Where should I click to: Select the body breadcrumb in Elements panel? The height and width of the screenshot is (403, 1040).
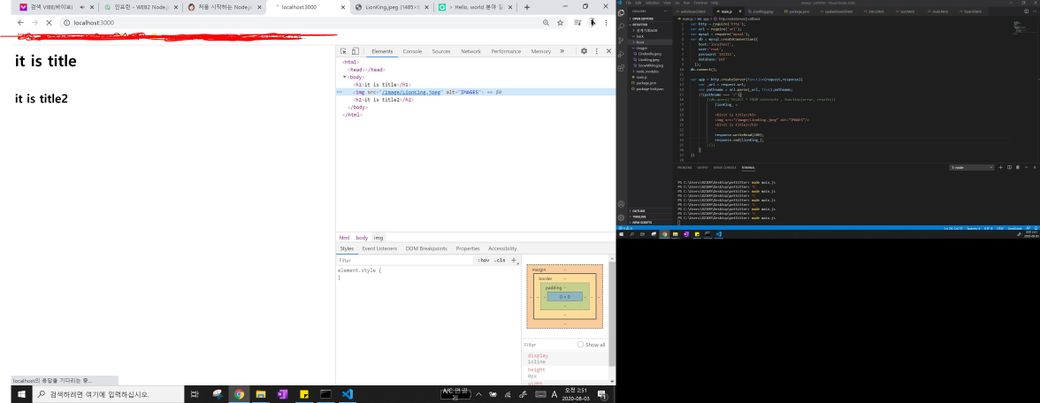[361, 237]
